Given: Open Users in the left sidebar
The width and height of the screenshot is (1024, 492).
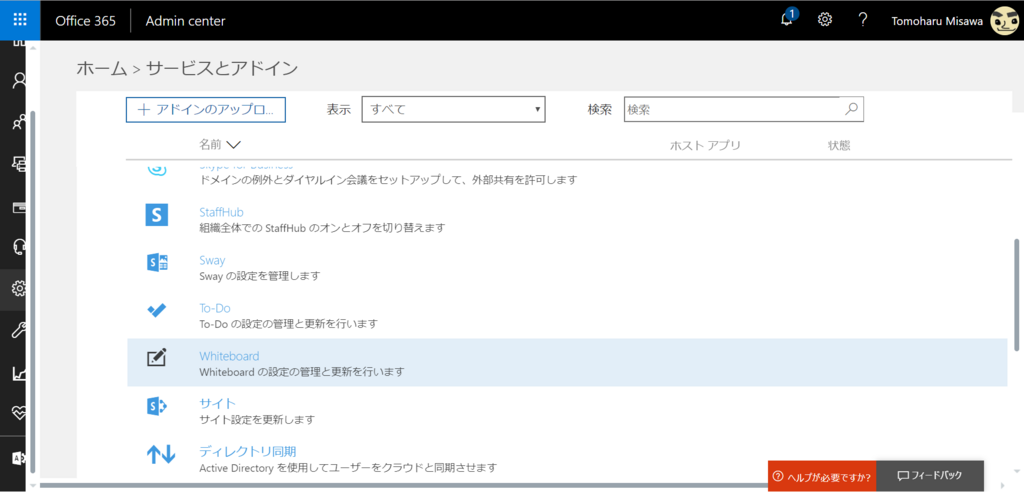Looking at the screenshot, I should pos(20,80).
